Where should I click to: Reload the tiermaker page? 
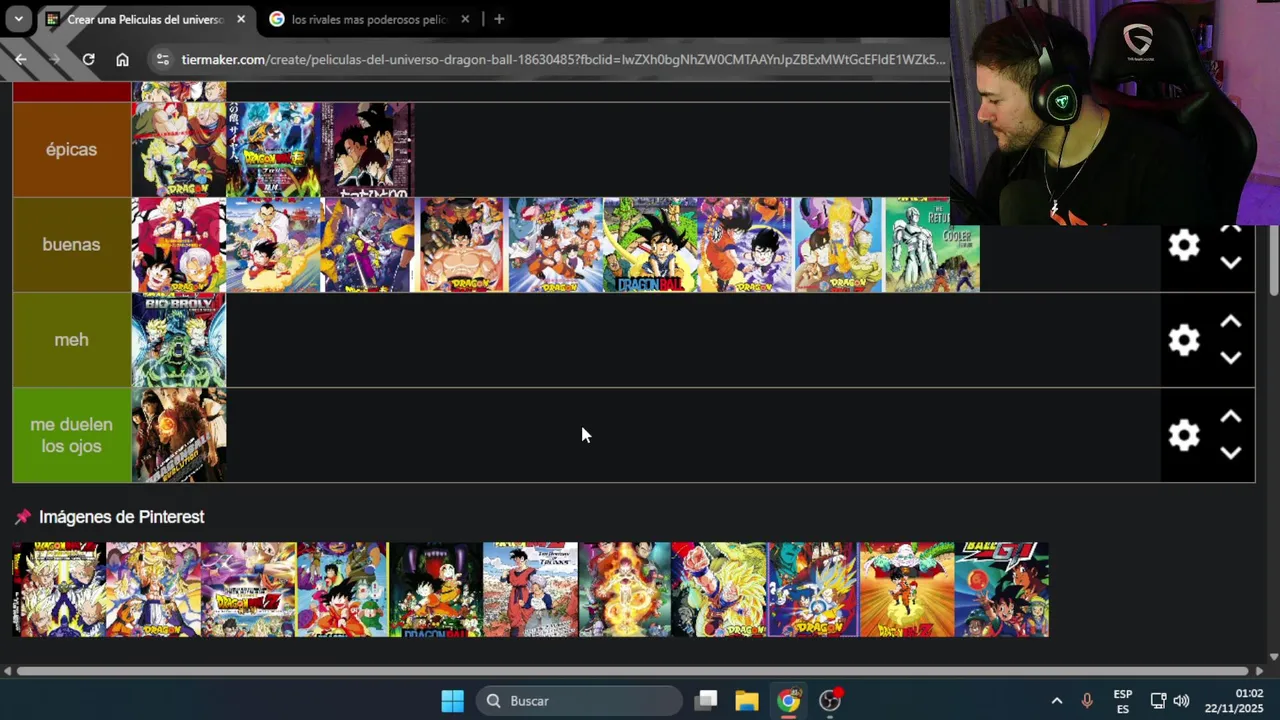tap(88, 59)
